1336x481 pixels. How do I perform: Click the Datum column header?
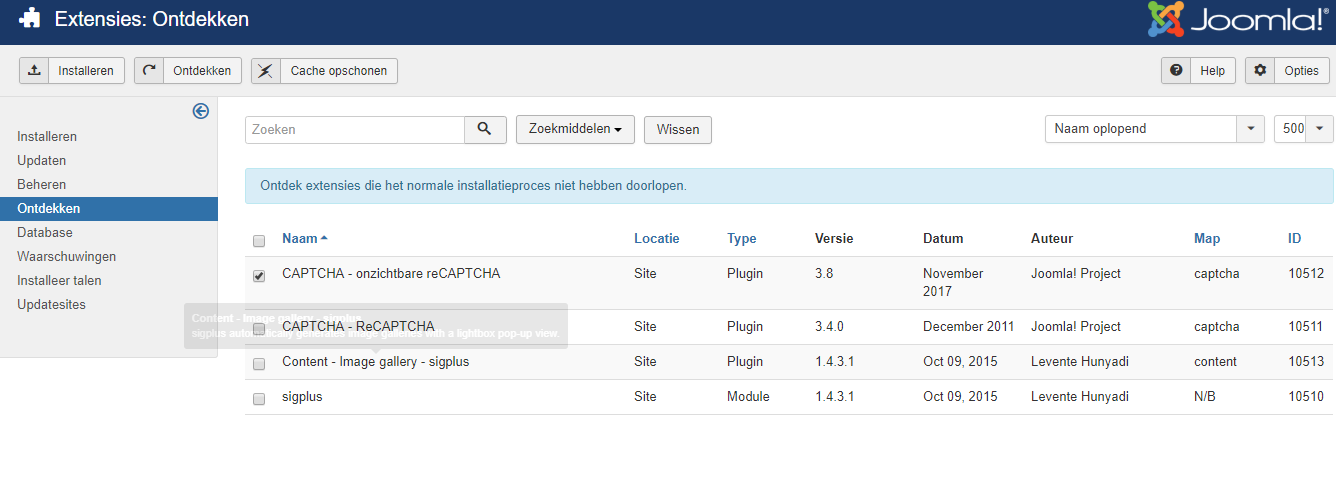click(x=943, y=239)
